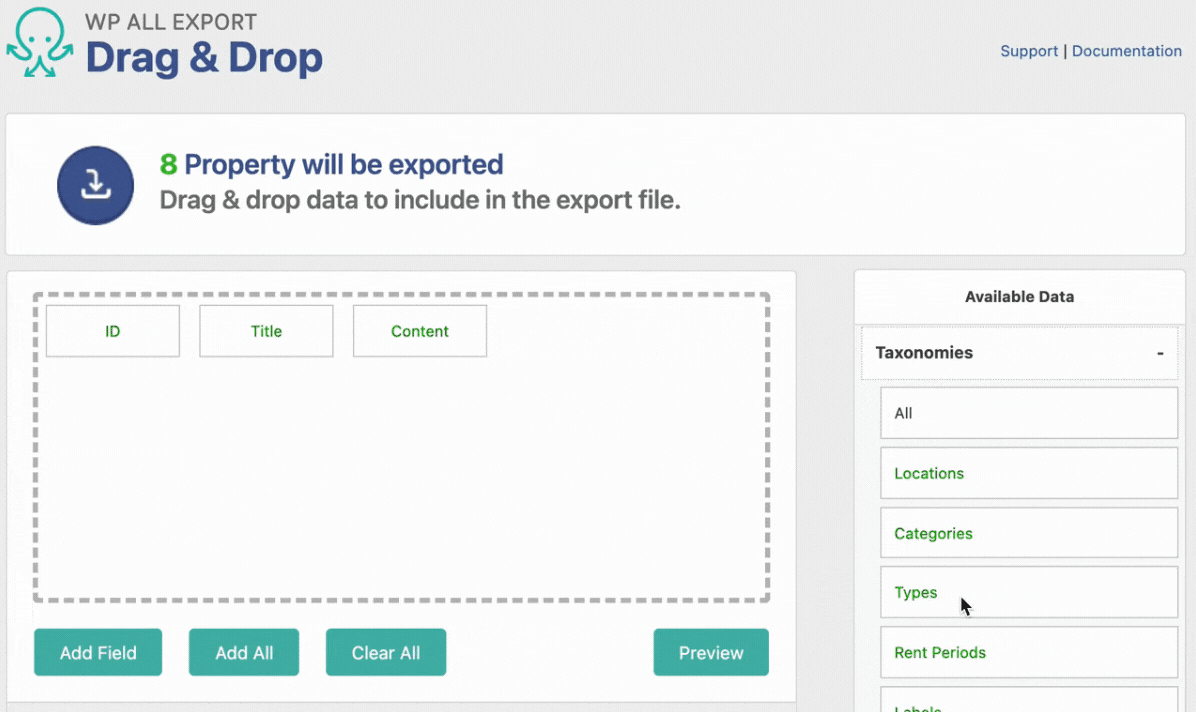Select the Rent Periods taxonomy item
Viewport: 1196px width, 712px height.
pyautogui.click(x=1028, y=652)
